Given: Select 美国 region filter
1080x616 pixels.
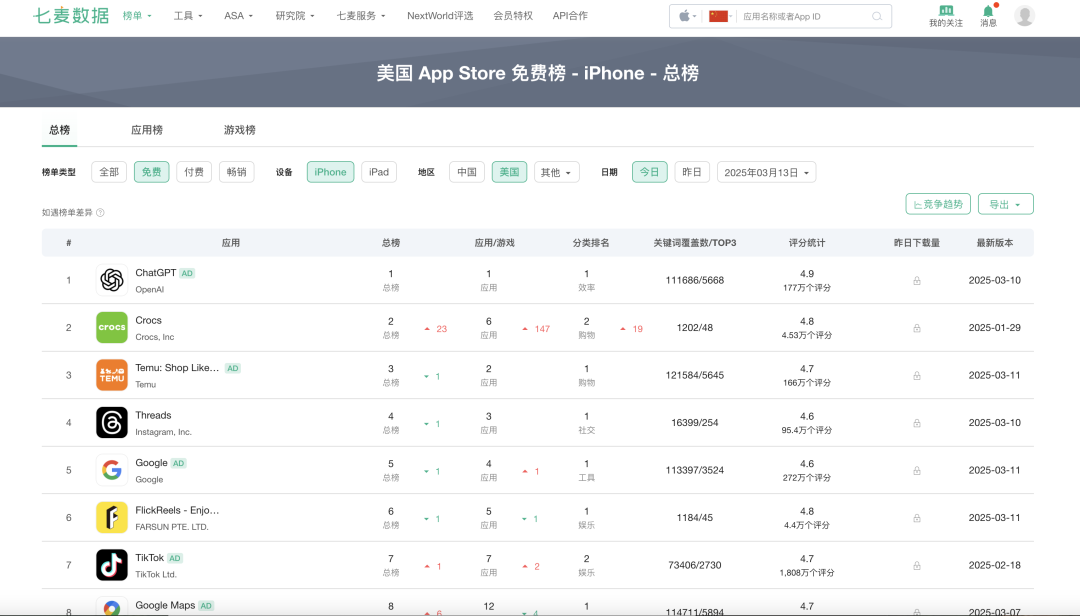Looking at the screenshot, I should [x=510, y=172].
